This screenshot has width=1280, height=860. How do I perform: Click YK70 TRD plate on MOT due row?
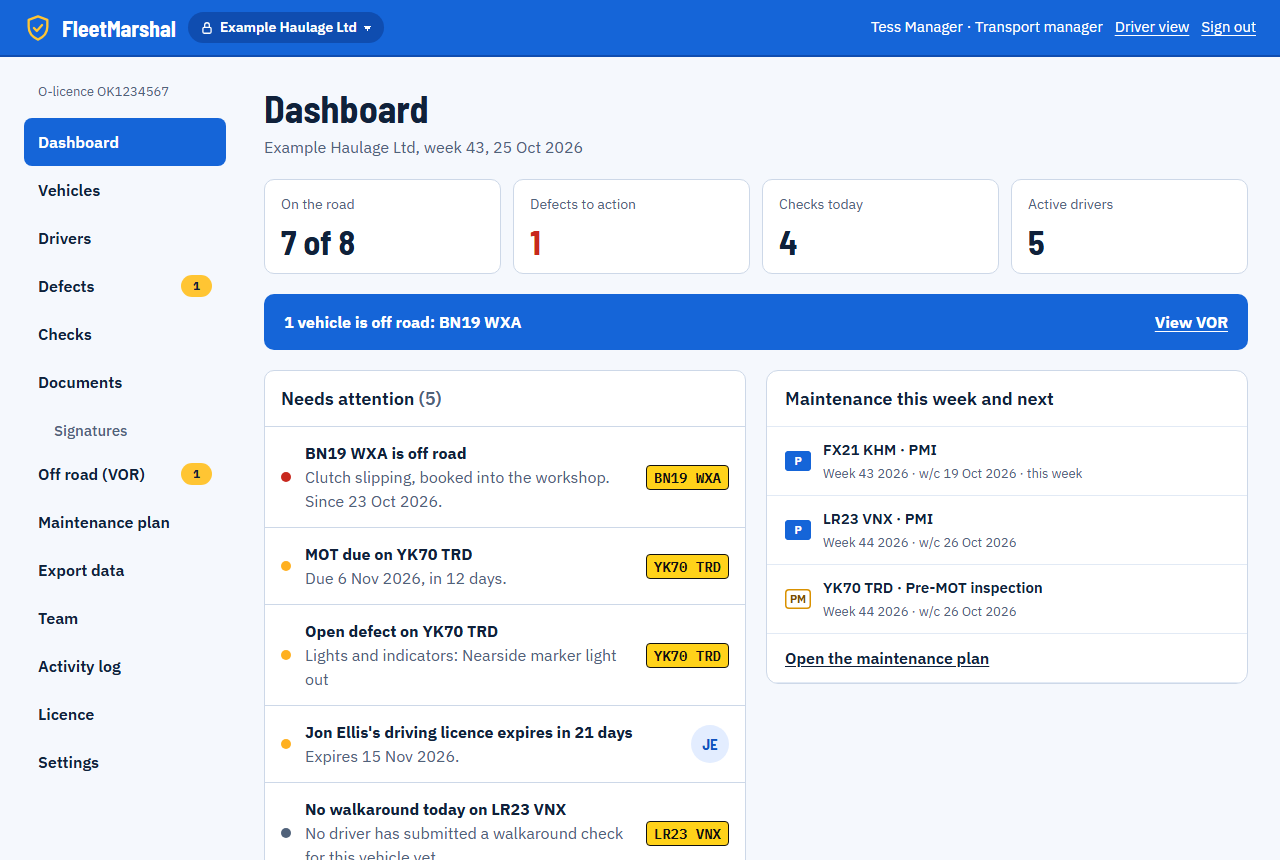(687, 567)
